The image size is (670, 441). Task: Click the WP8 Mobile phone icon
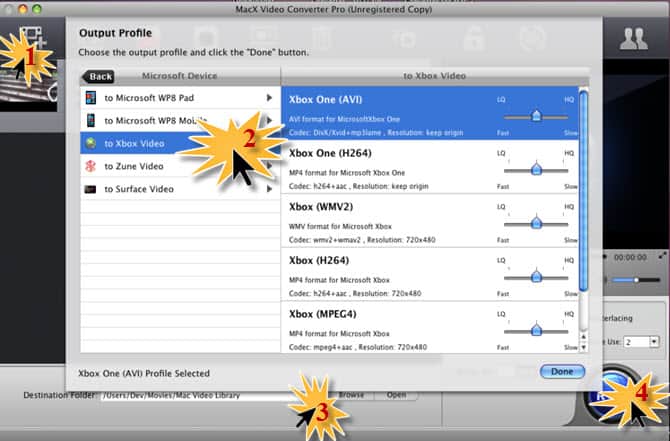click(91, 121)
